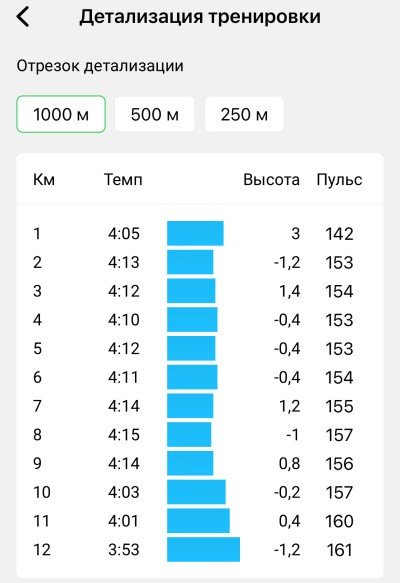Click pulse value 161 in row 12
This screenshot has width=400, height=583.
[x=339, y=550]
